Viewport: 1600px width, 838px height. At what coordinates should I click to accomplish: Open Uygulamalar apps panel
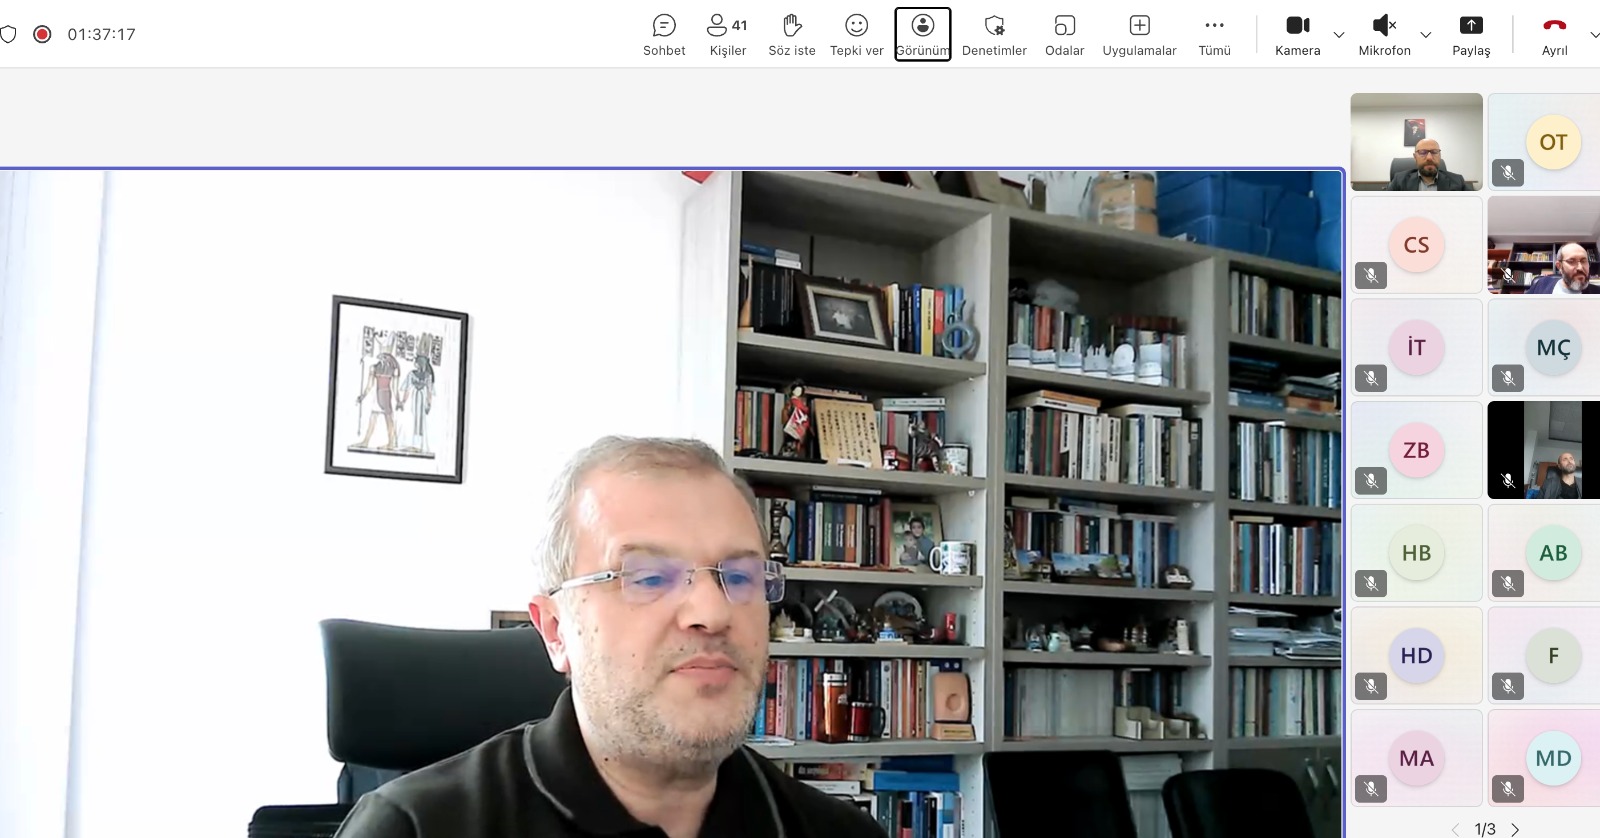(1139, 34)
